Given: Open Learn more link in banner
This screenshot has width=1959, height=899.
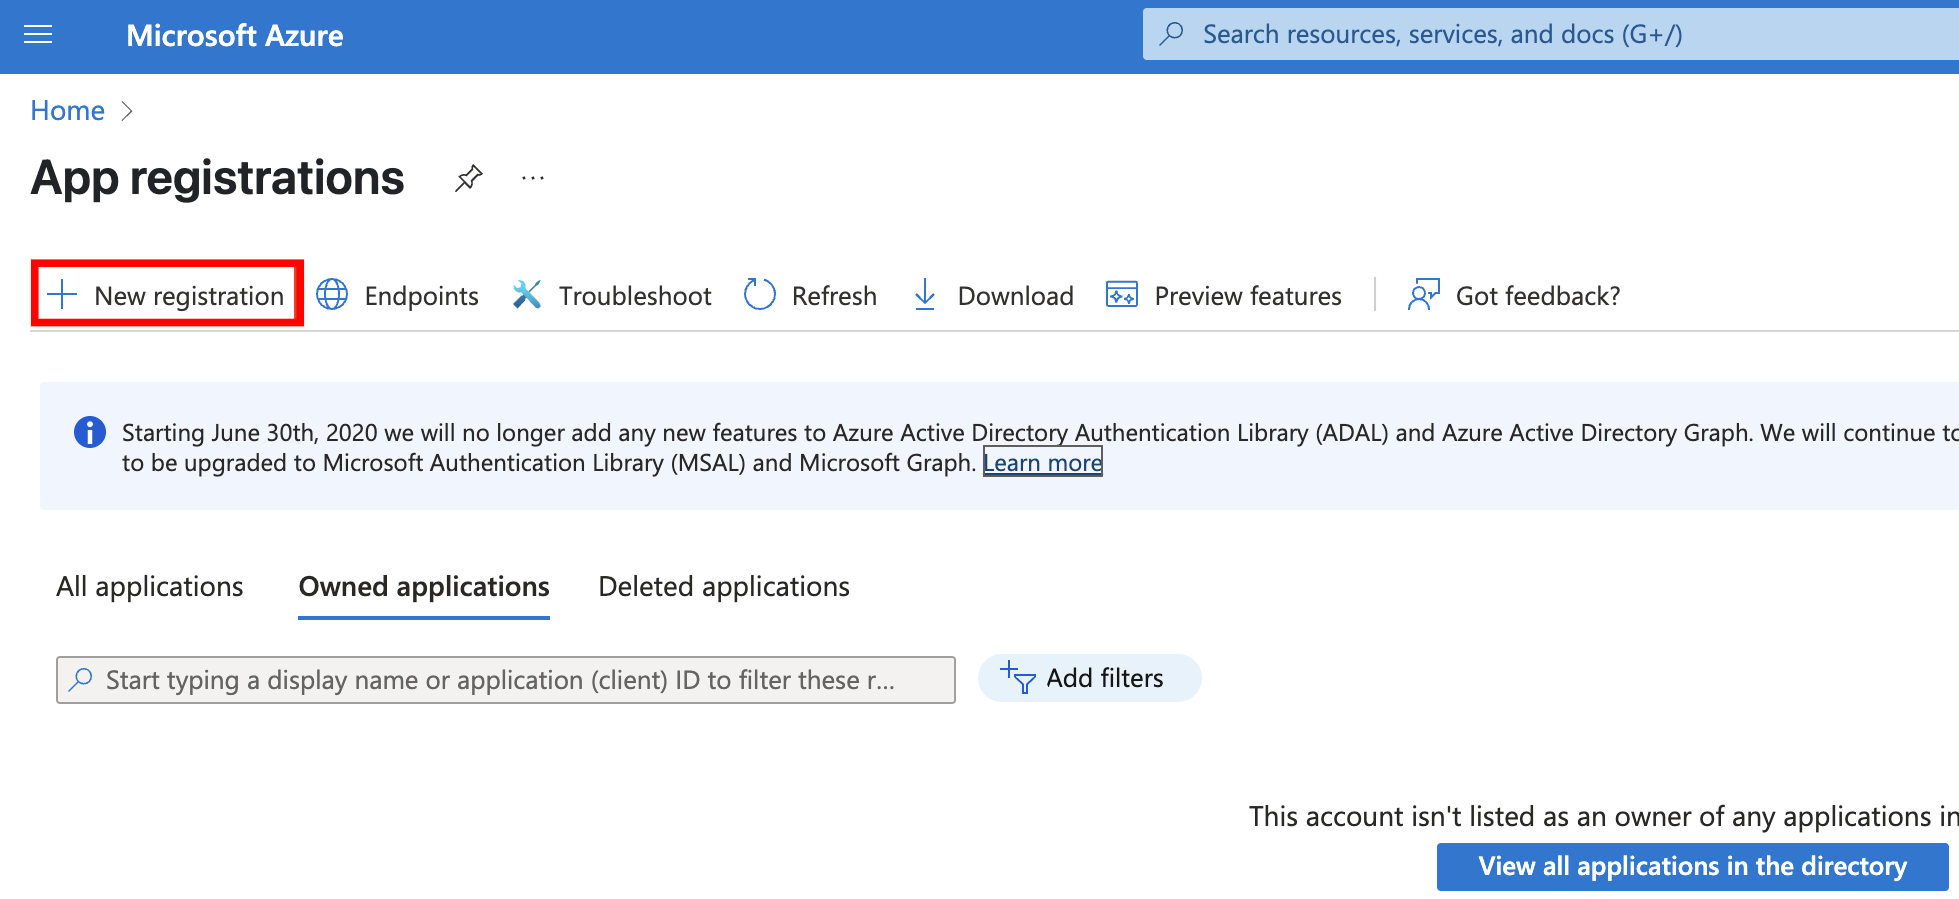Looking at the screenshot, I should (1042, 463).
